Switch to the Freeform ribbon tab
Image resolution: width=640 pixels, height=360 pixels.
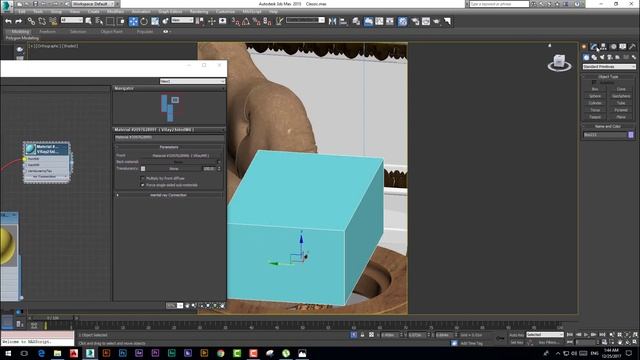(x=48, y=31)
